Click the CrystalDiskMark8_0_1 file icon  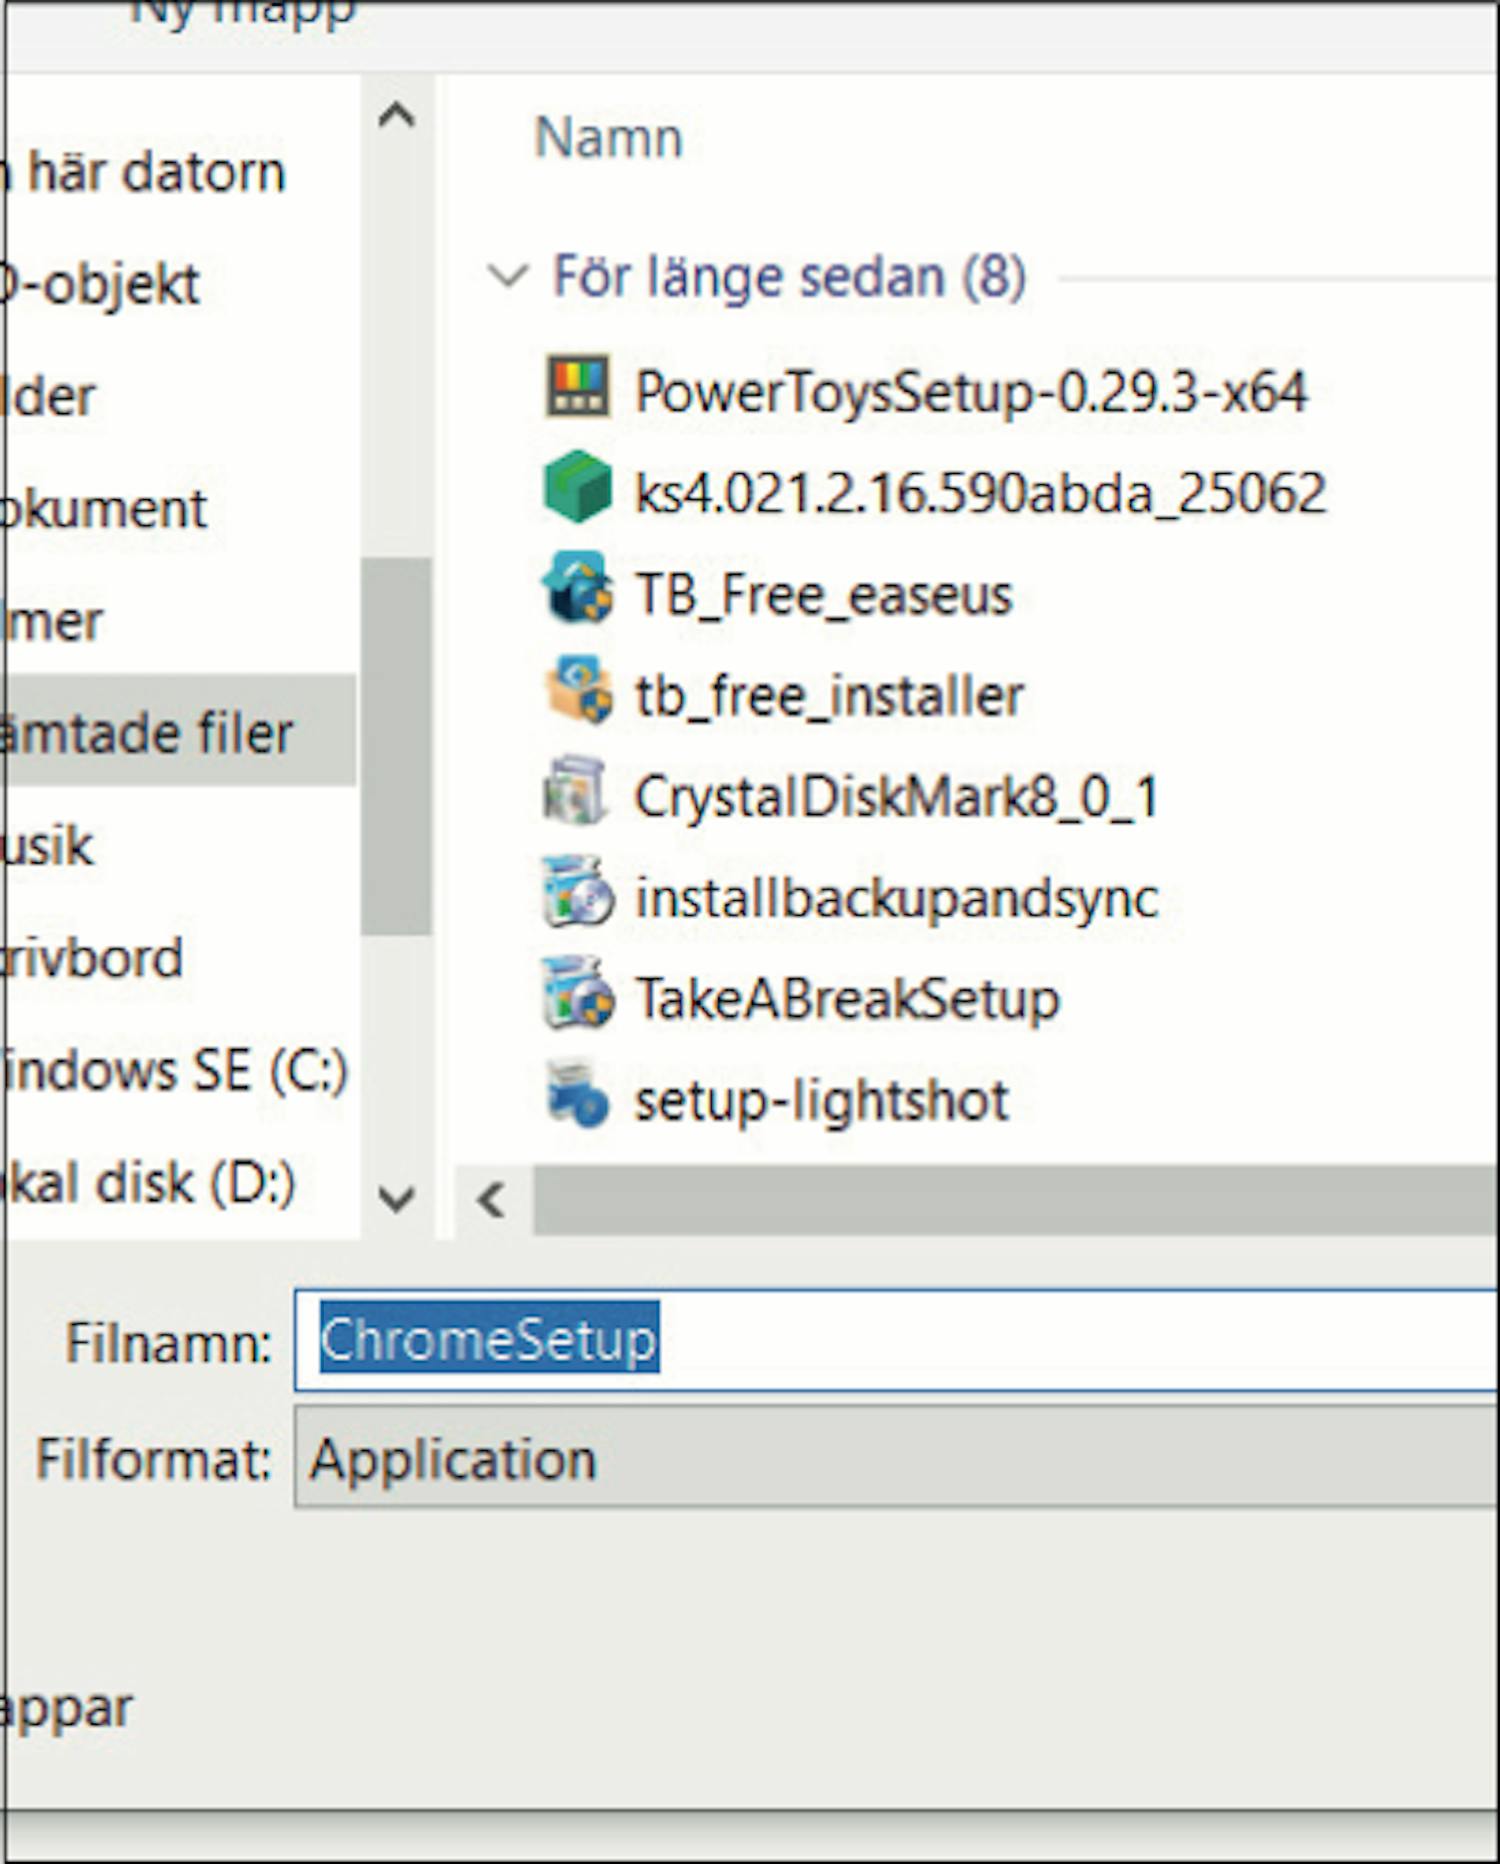click(575, 790)
